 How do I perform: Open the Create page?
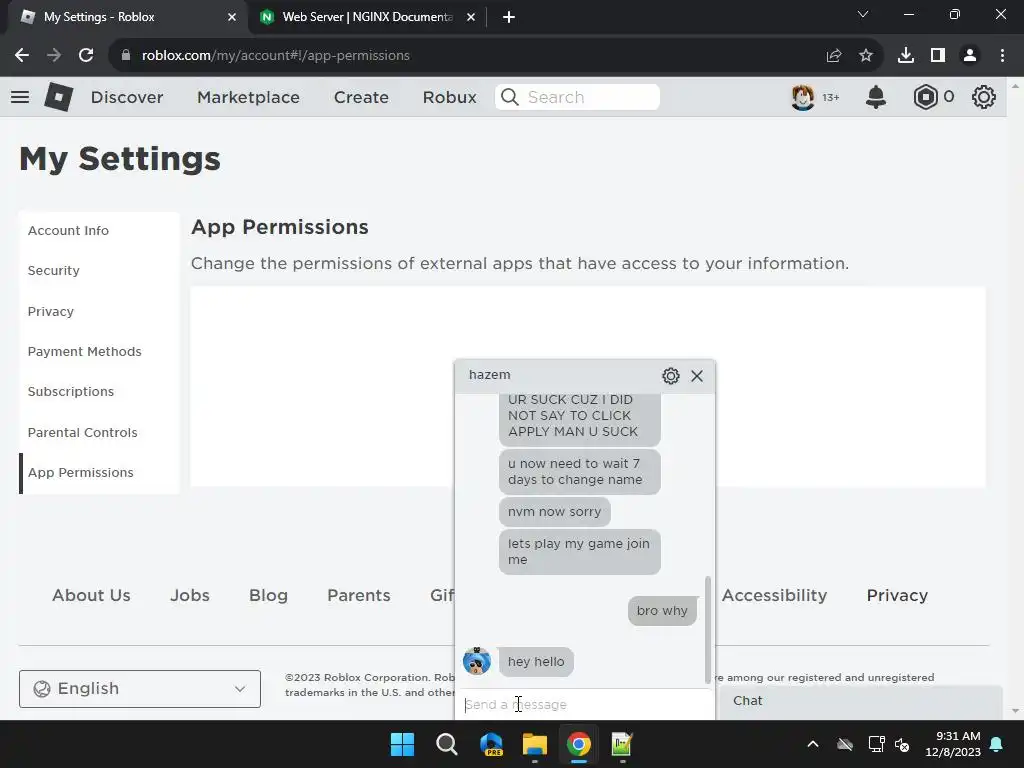pyautogui.click(x=361, y=97)
